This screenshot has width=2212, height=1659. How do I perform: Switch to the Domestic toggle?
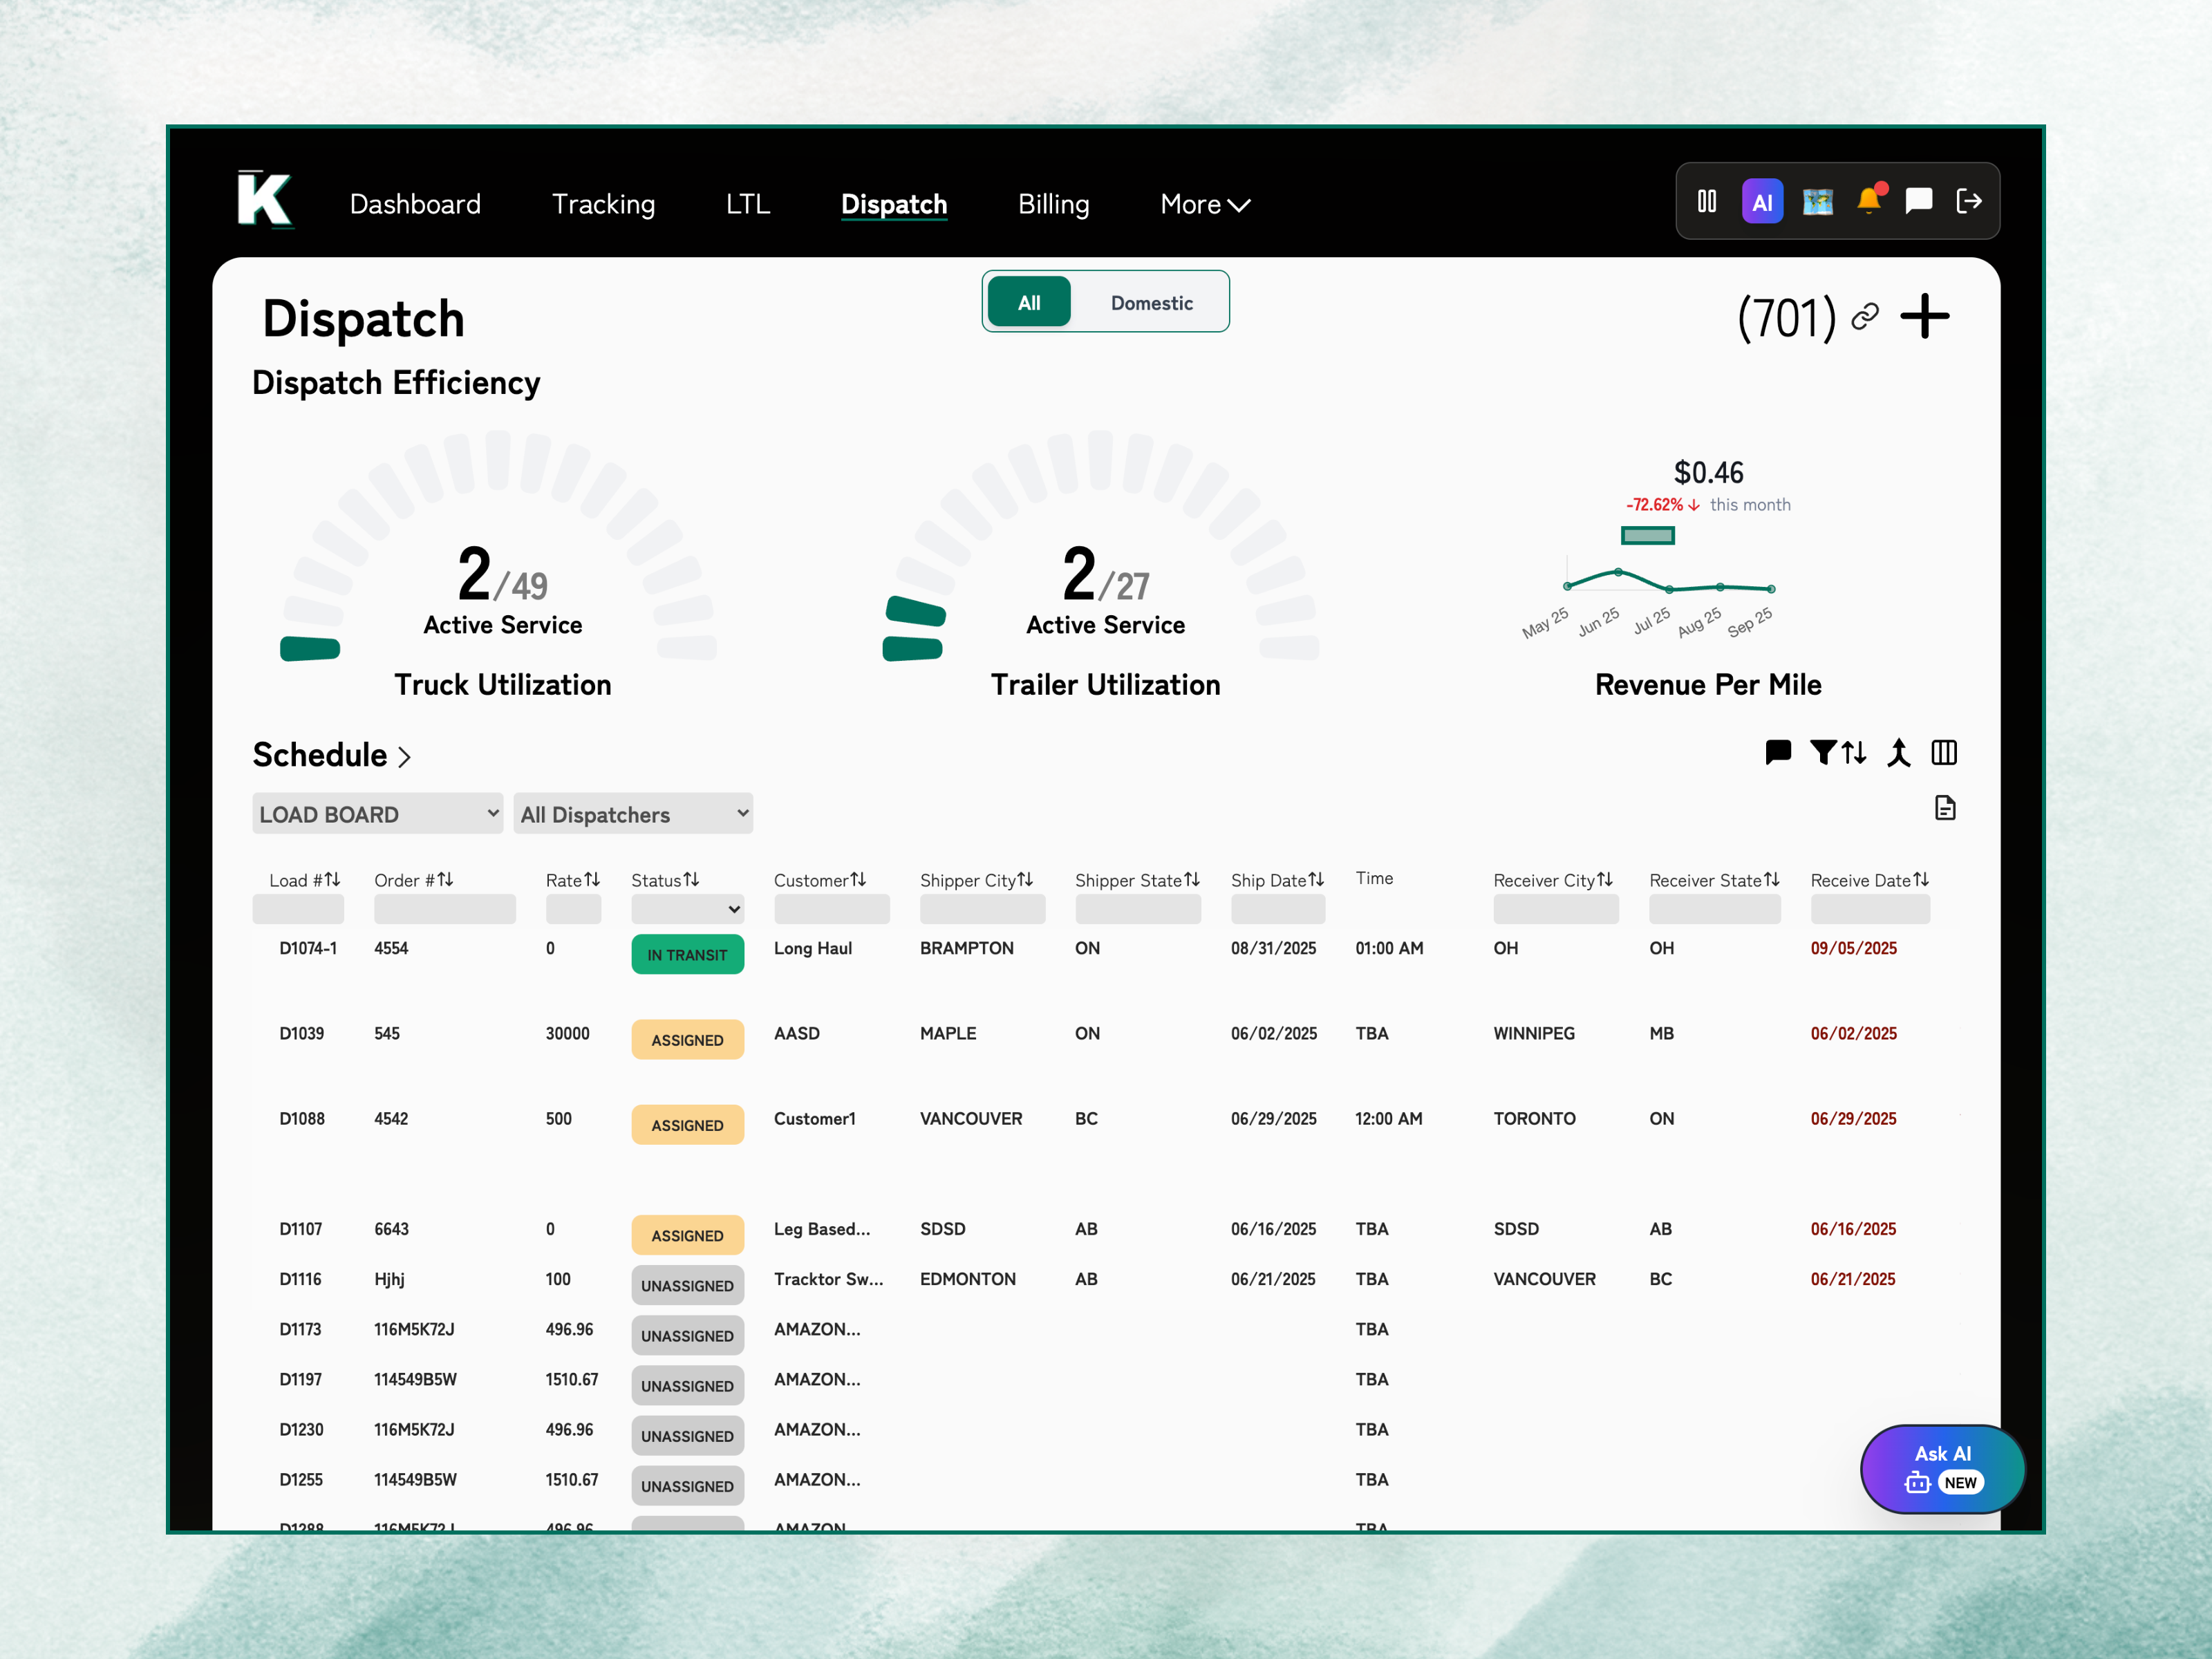(1151, 303)
